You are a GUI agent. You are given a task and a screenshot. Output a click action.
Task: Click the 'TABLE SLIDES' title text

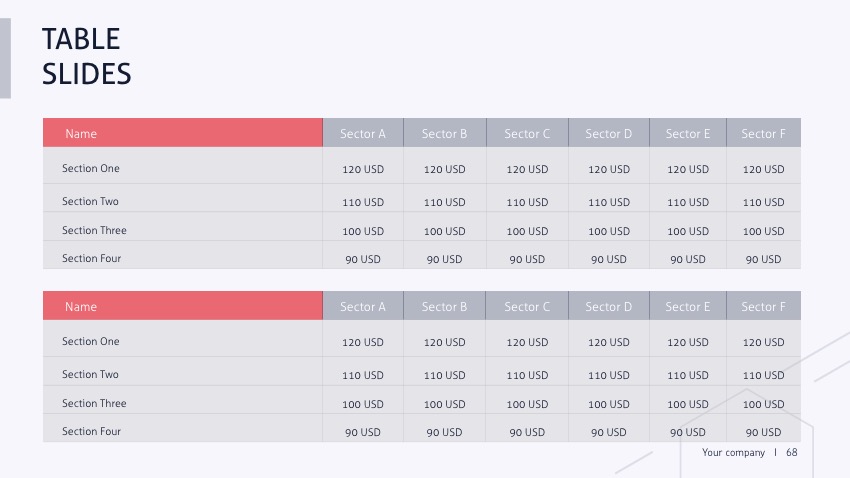[x=87, y=56]
